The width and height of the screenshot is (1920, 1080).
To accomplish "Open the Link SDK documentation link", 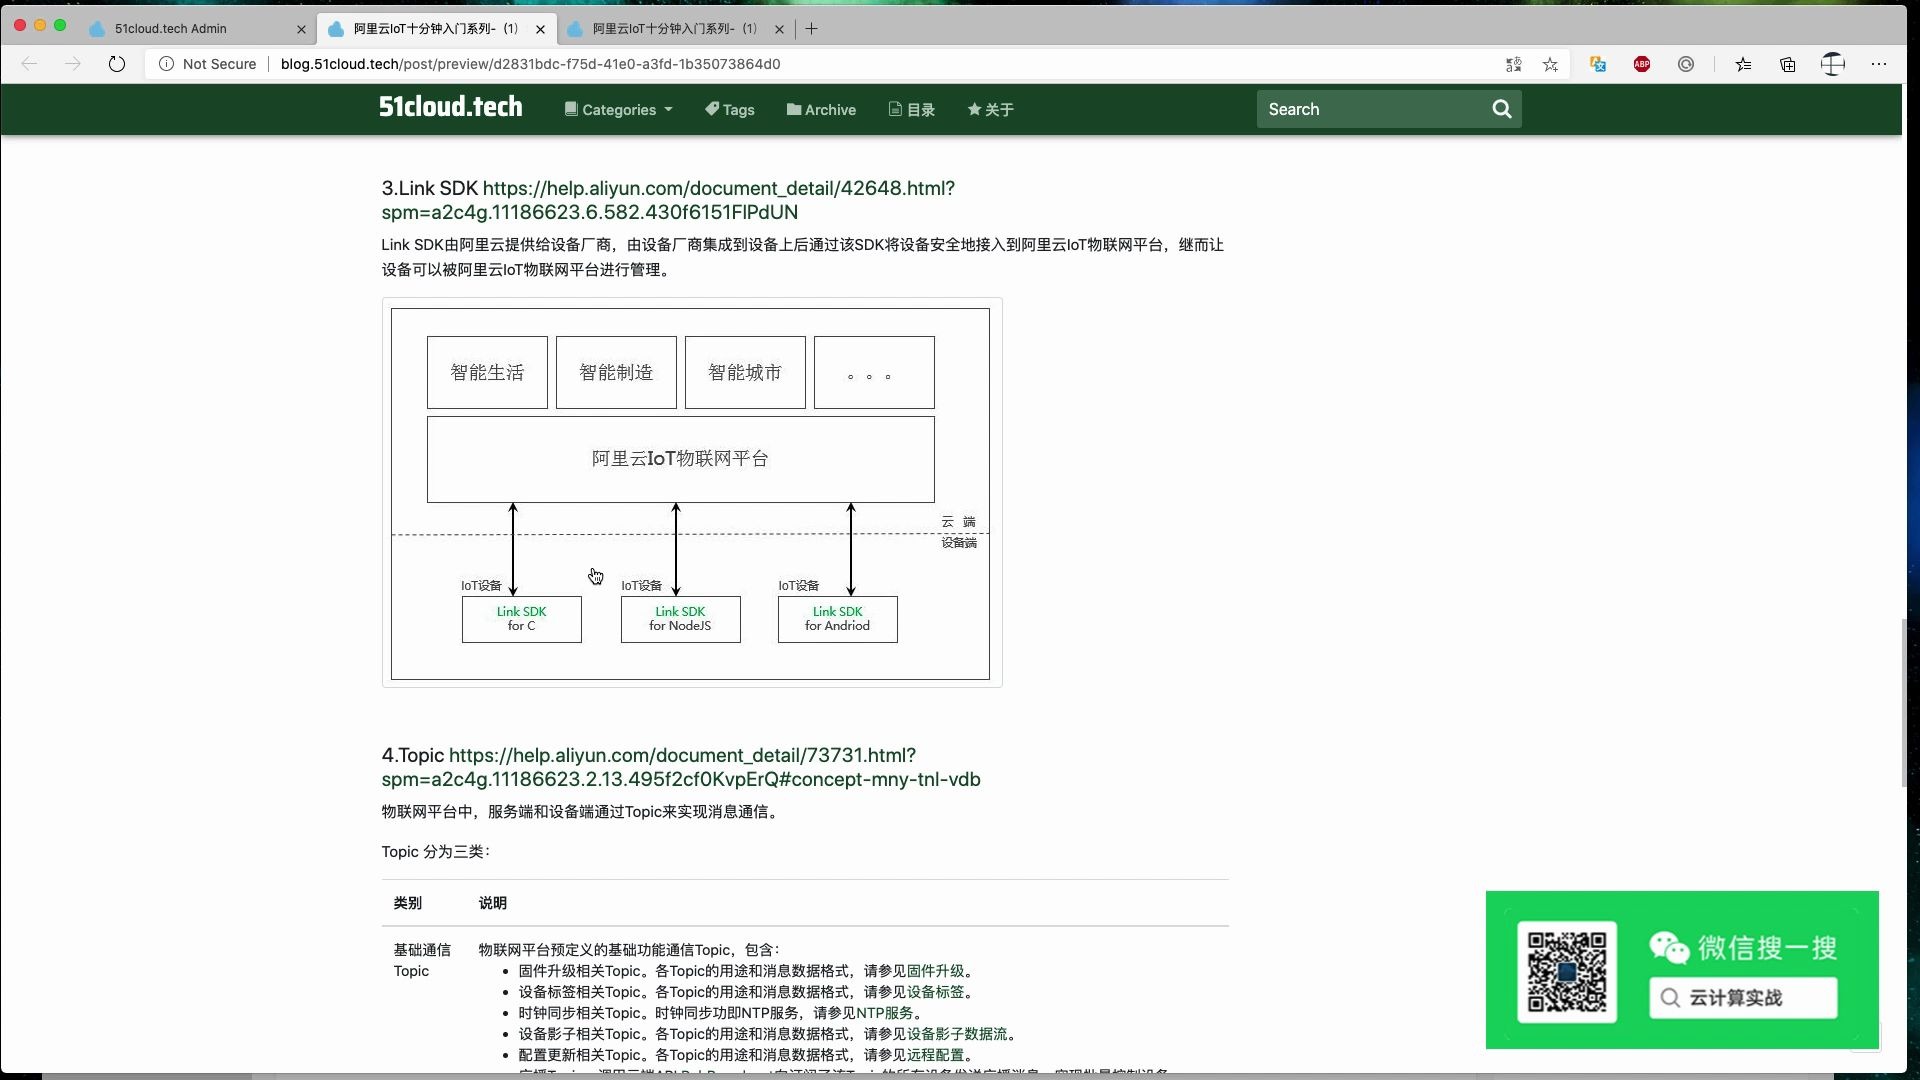I will coord(718,188).
